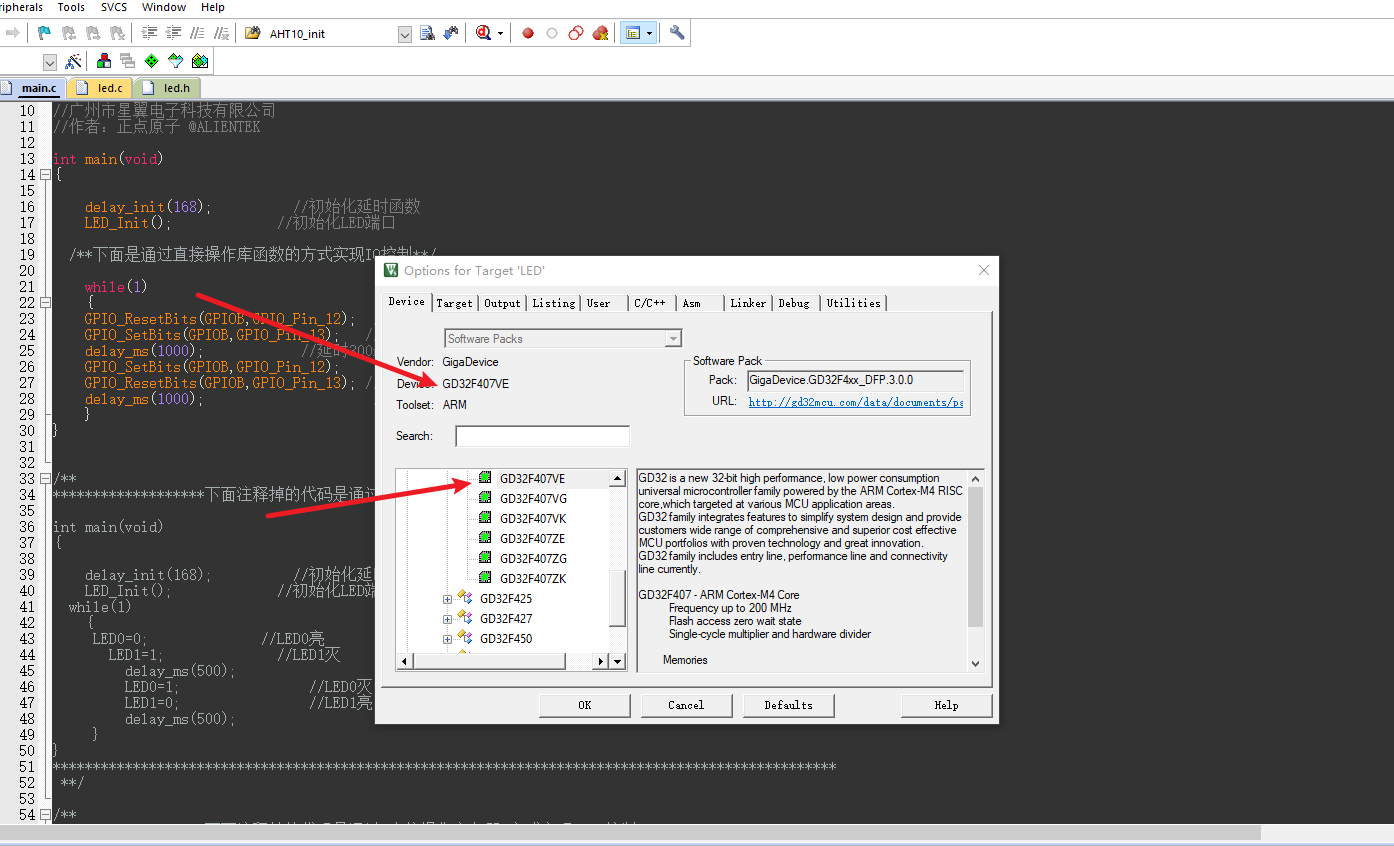Viewport: 1394px width, 846px height.
Task: Switch to the Debug options tab
Action: coord(794,303)
